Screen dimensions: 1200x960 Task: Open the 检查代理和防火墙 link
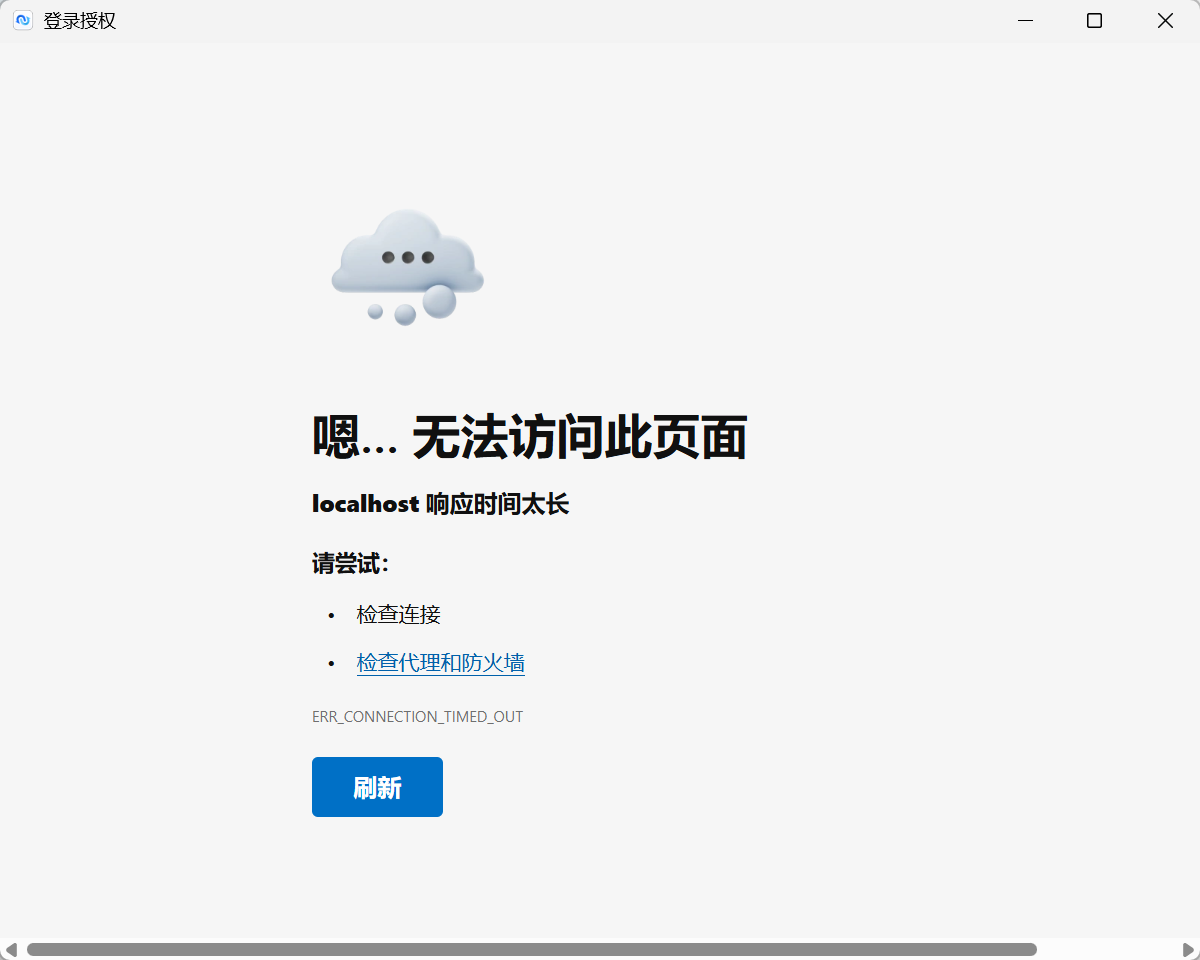(x=441, y=663)
